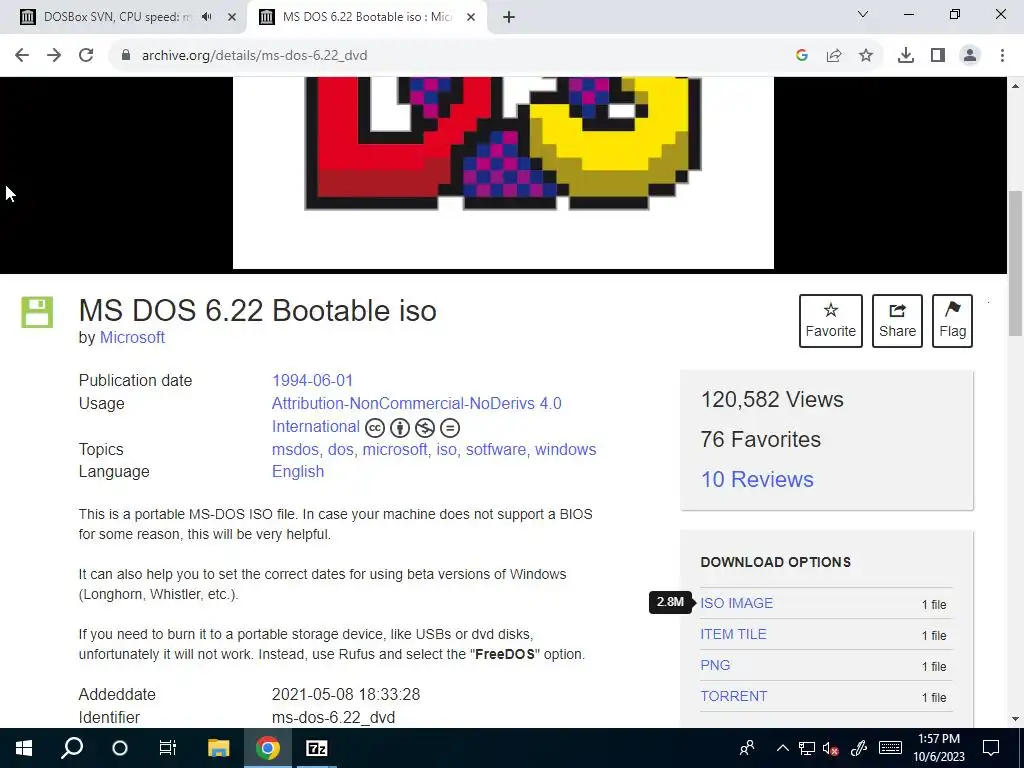
Task: Open People icon in system tray
Action: coord(746,748)
